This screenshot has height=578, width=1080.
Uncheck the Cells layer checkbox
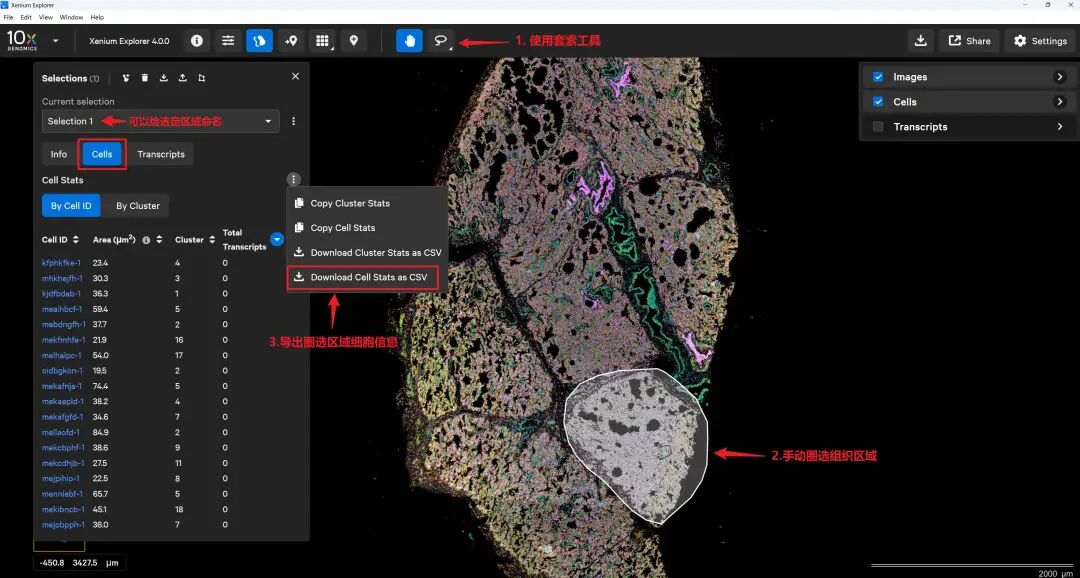[878, 102]
